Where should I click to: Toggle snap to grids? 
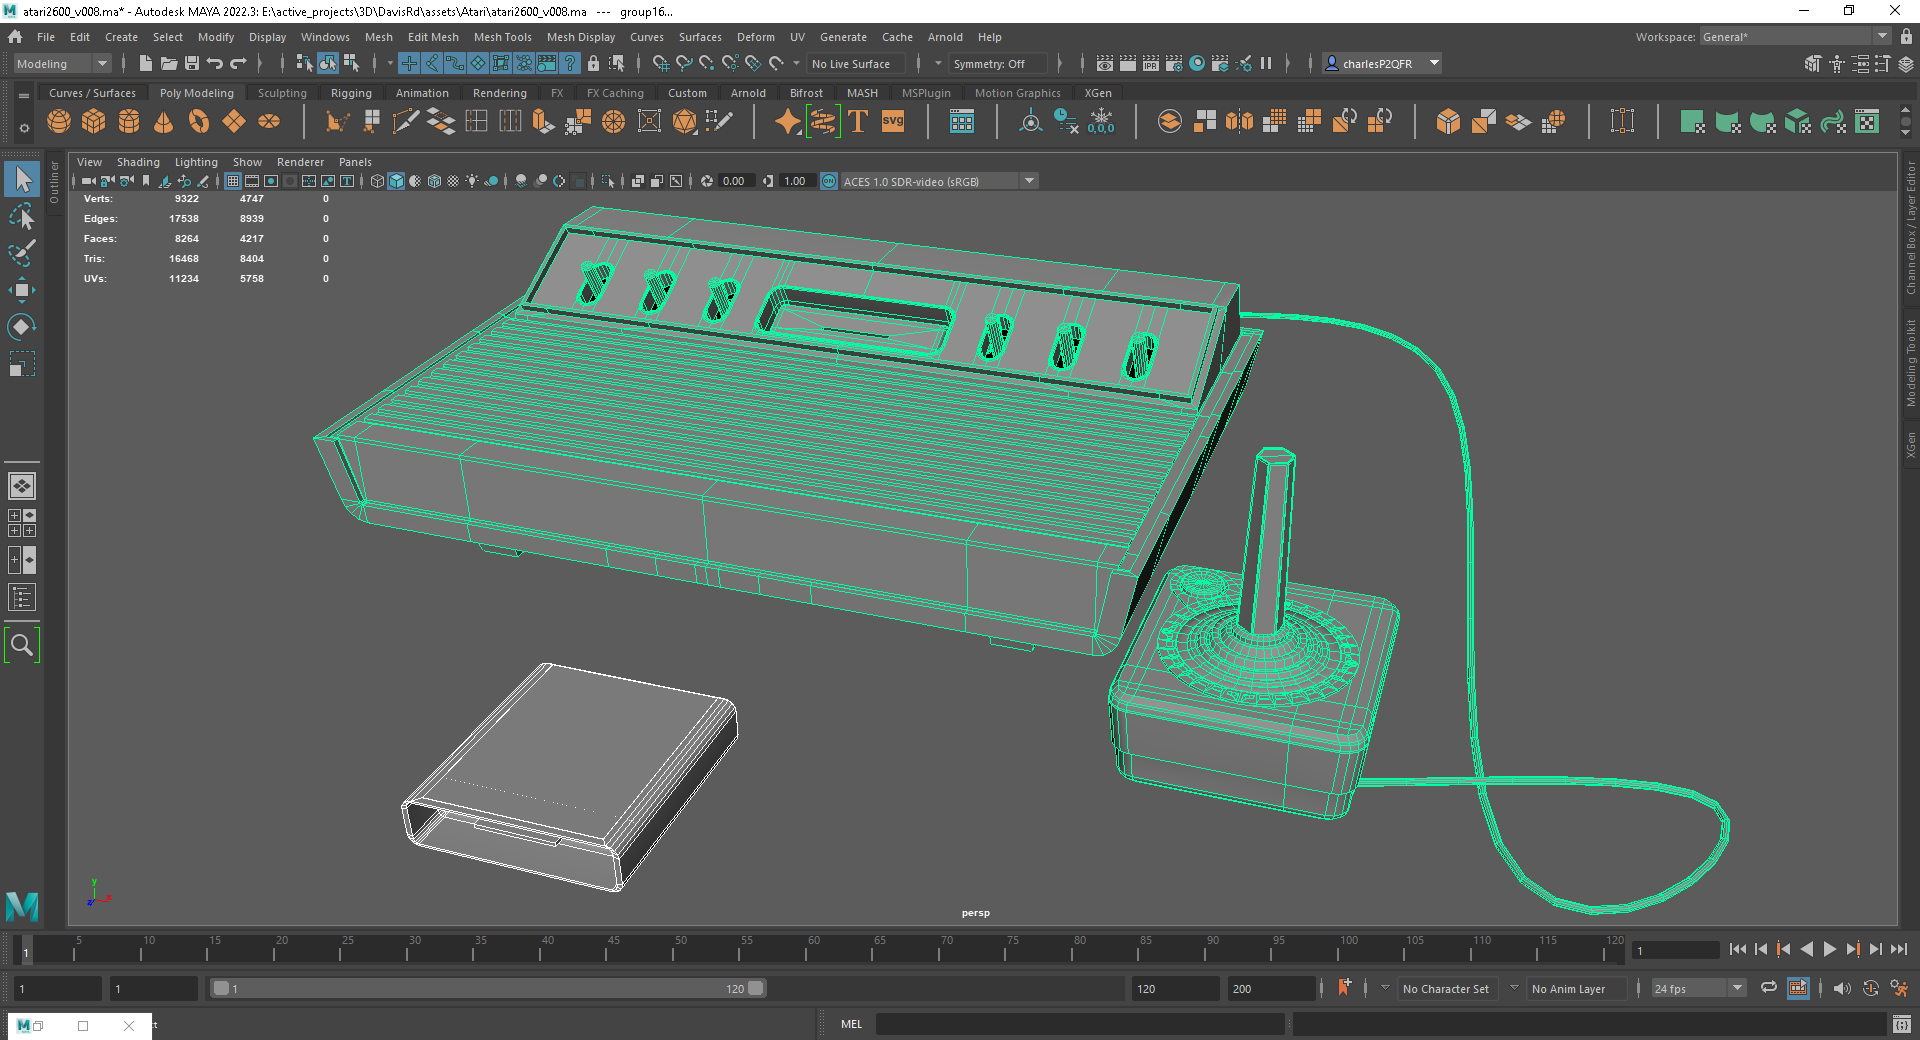[660, 64]
